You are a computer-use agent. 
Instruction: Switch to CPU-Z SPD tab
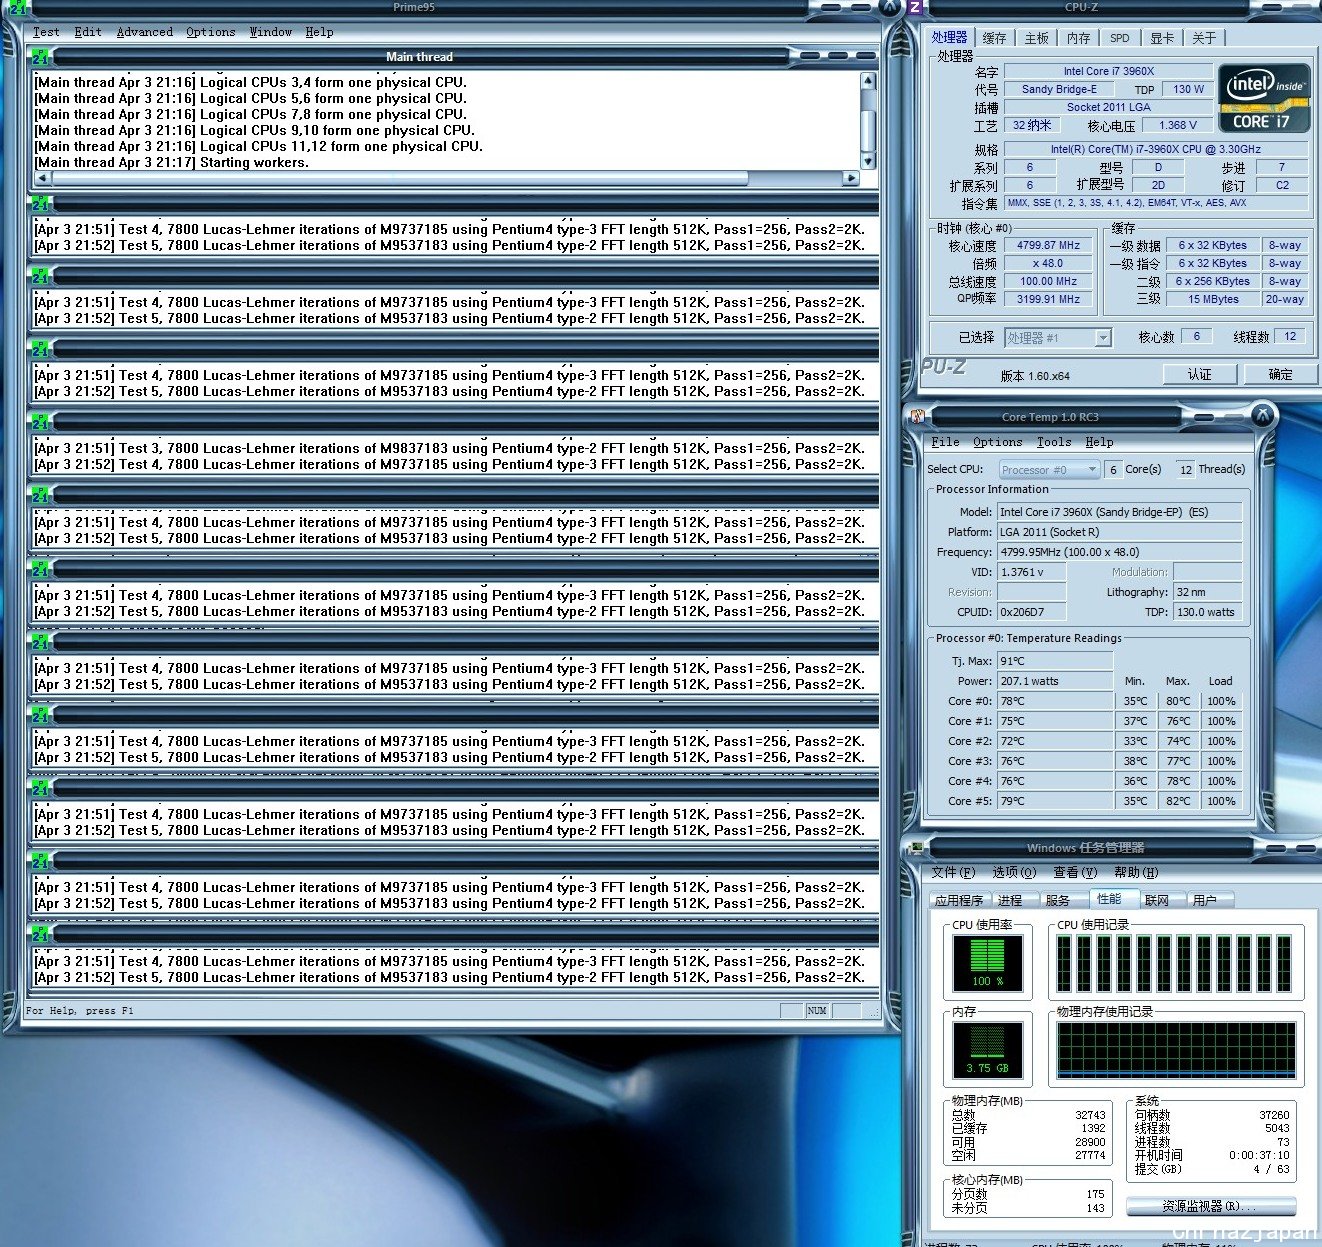(1120, 38)
